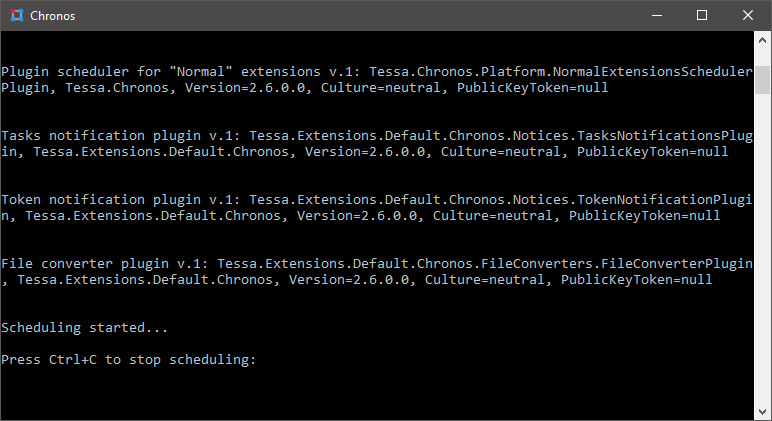Viewport: 772px width, 421px height.
Task: Close the Chronos console window
Action: (748, 15)
